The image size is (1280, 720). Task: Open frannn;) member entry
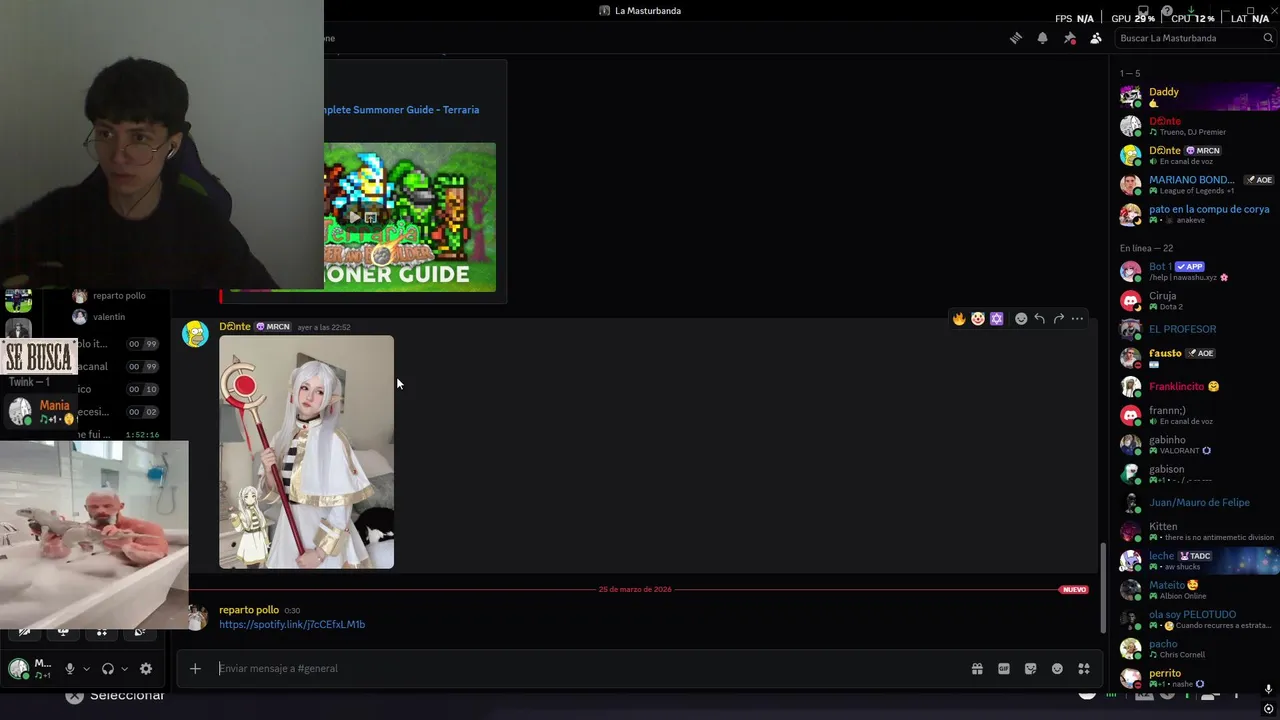click(x=1195, y=415)
